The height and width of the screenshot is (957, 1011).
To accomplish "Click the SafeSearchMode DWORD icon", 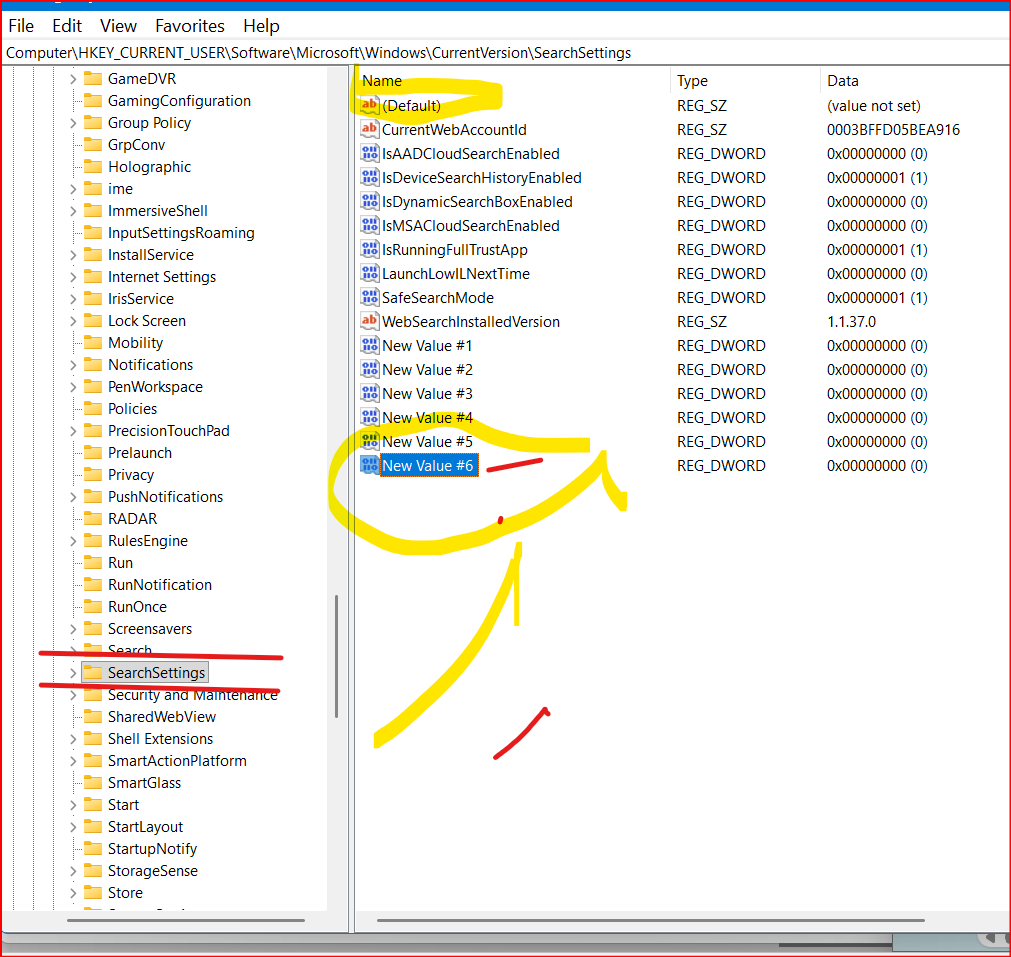I will pos(369,297).
